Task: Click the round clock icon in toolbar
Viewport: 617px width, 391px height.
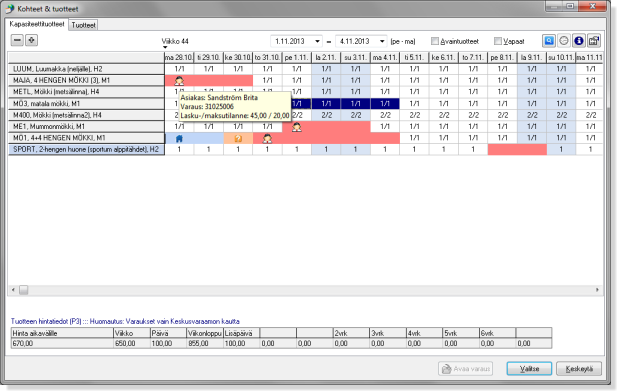Action: point(564,41)
